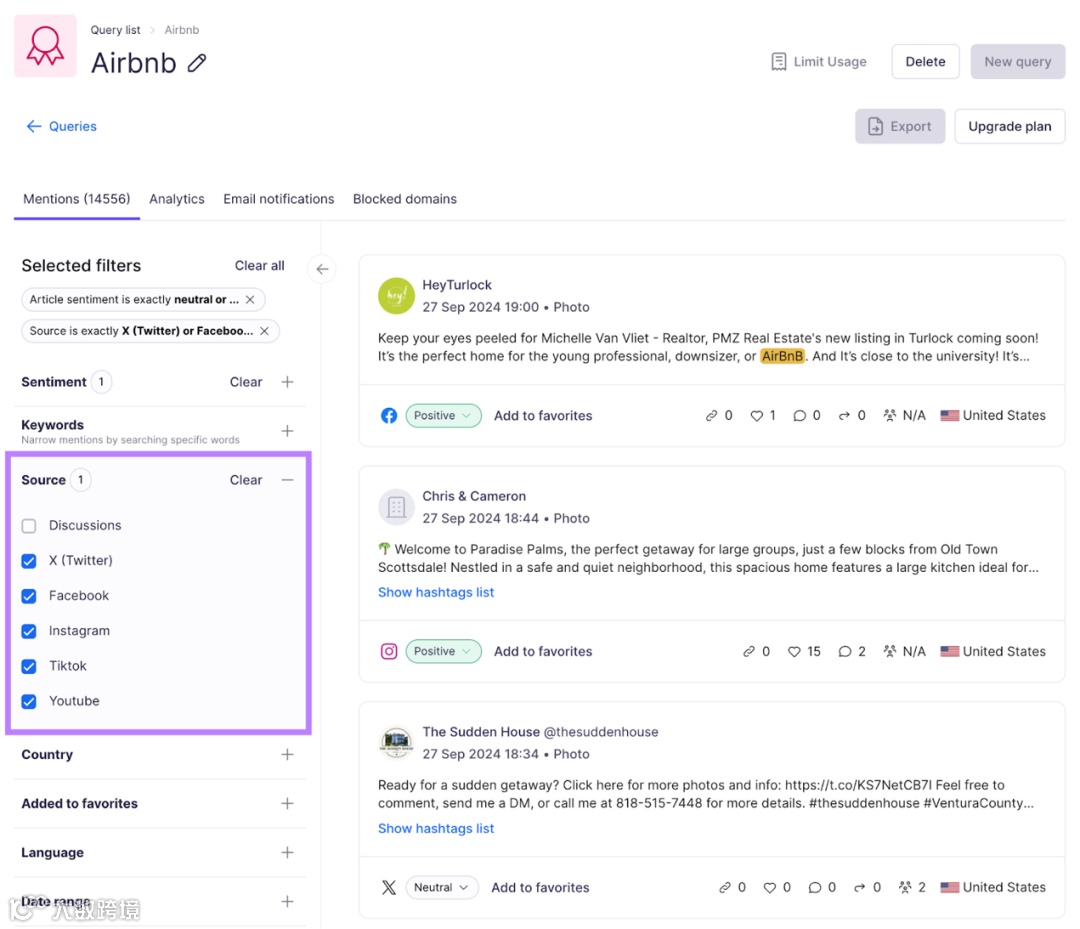Screen dimensions: 1080x929
Task: Remove the Source is exactly filter chip
Action: [x=264, y=331]
